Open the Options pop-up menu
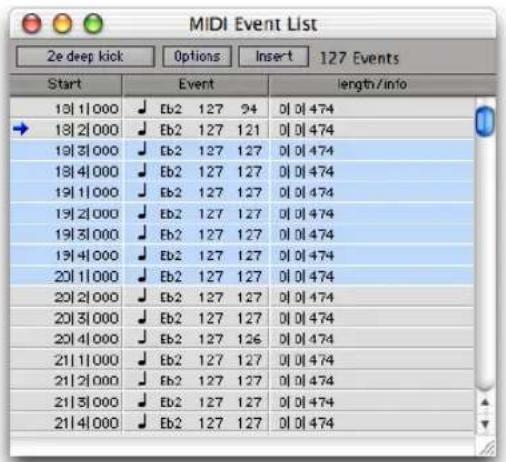 pos(197,56)
